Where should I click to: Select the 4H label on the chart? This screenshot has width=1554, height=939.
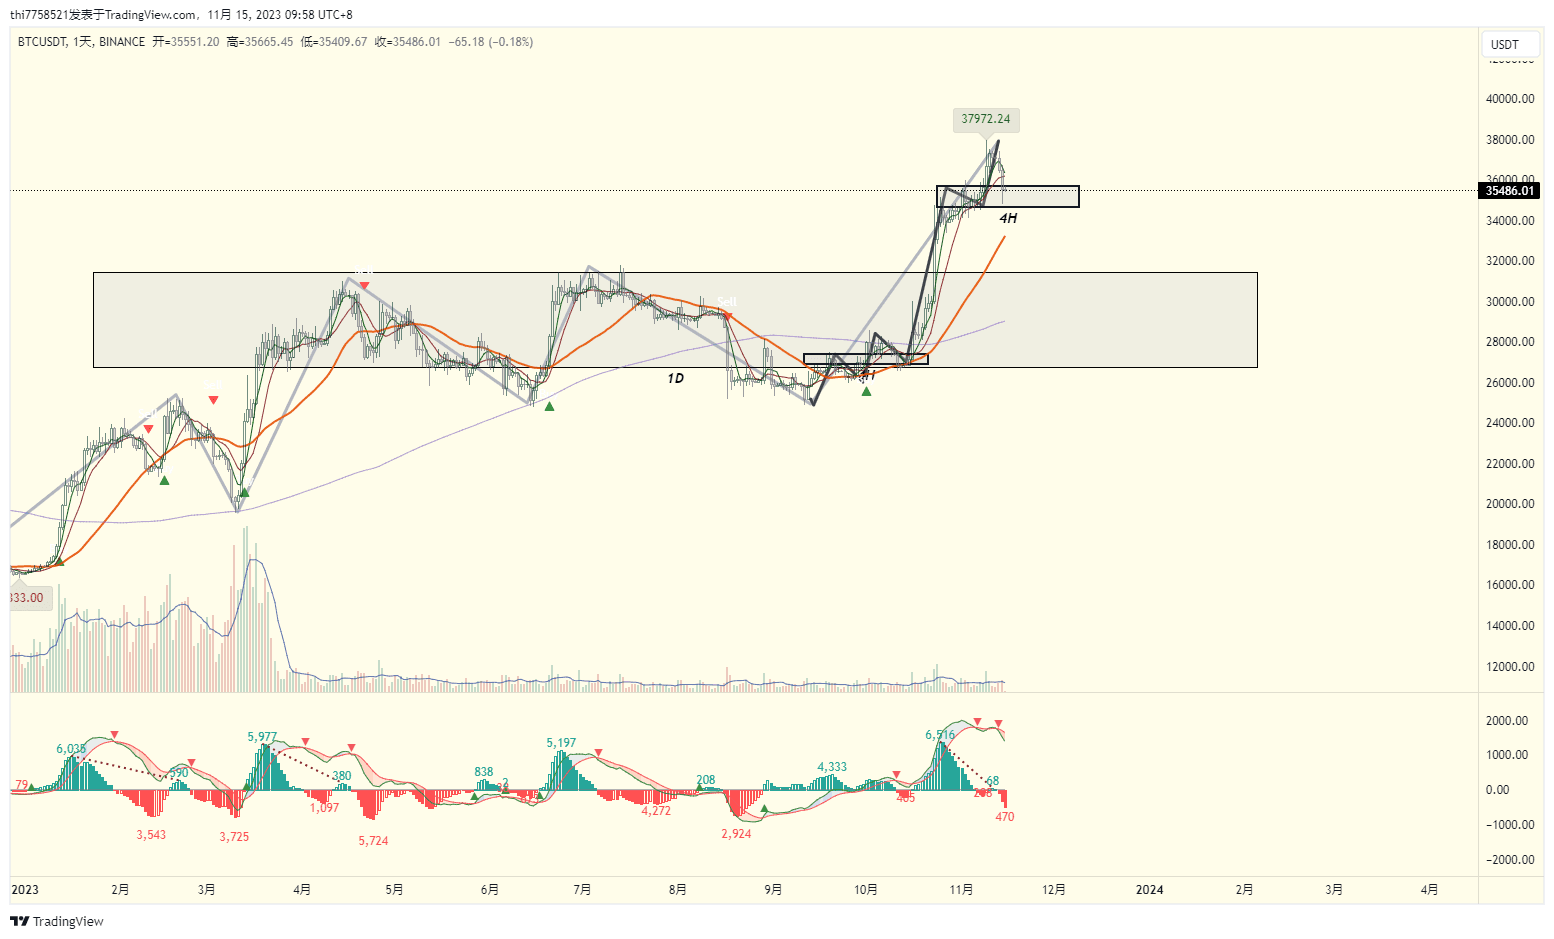coord(1008,218)
